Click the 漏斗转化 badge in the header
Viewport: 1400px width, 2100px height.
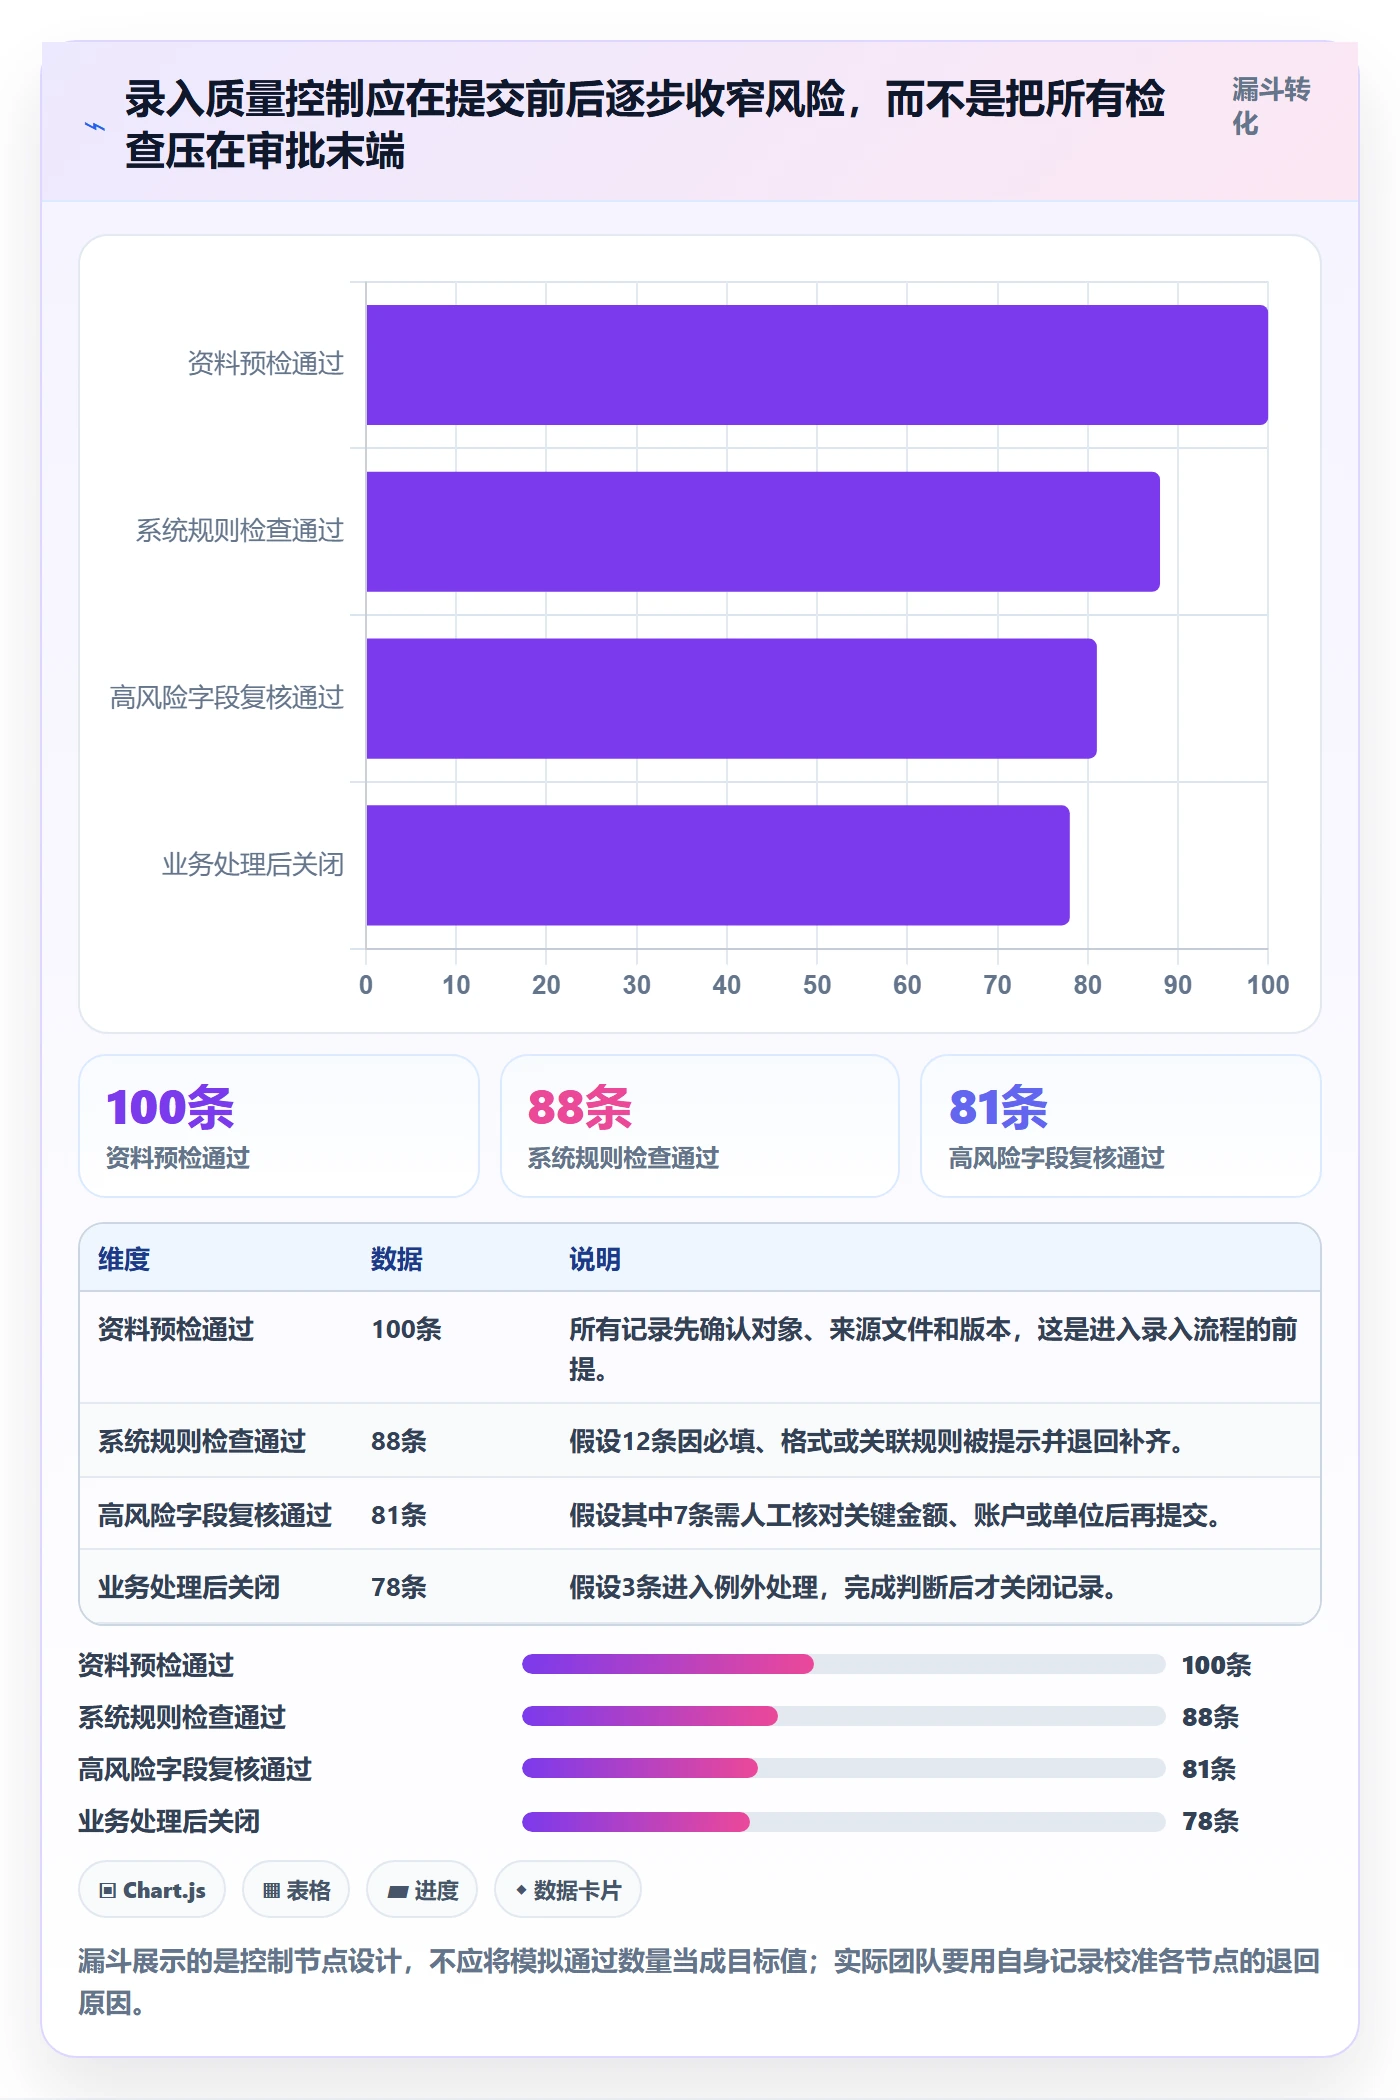pyautogui.click(x=1271, y=106)
